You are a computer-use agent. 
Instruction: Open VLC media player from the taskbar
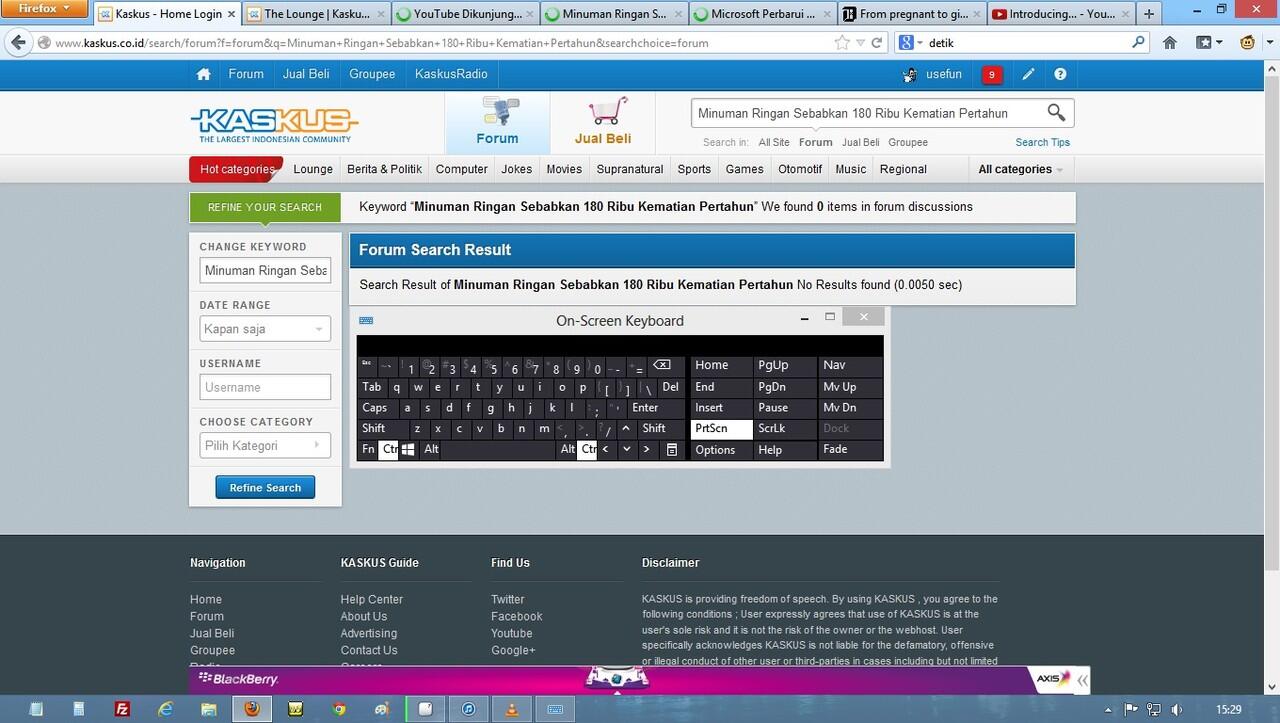[x=512, y=709]
